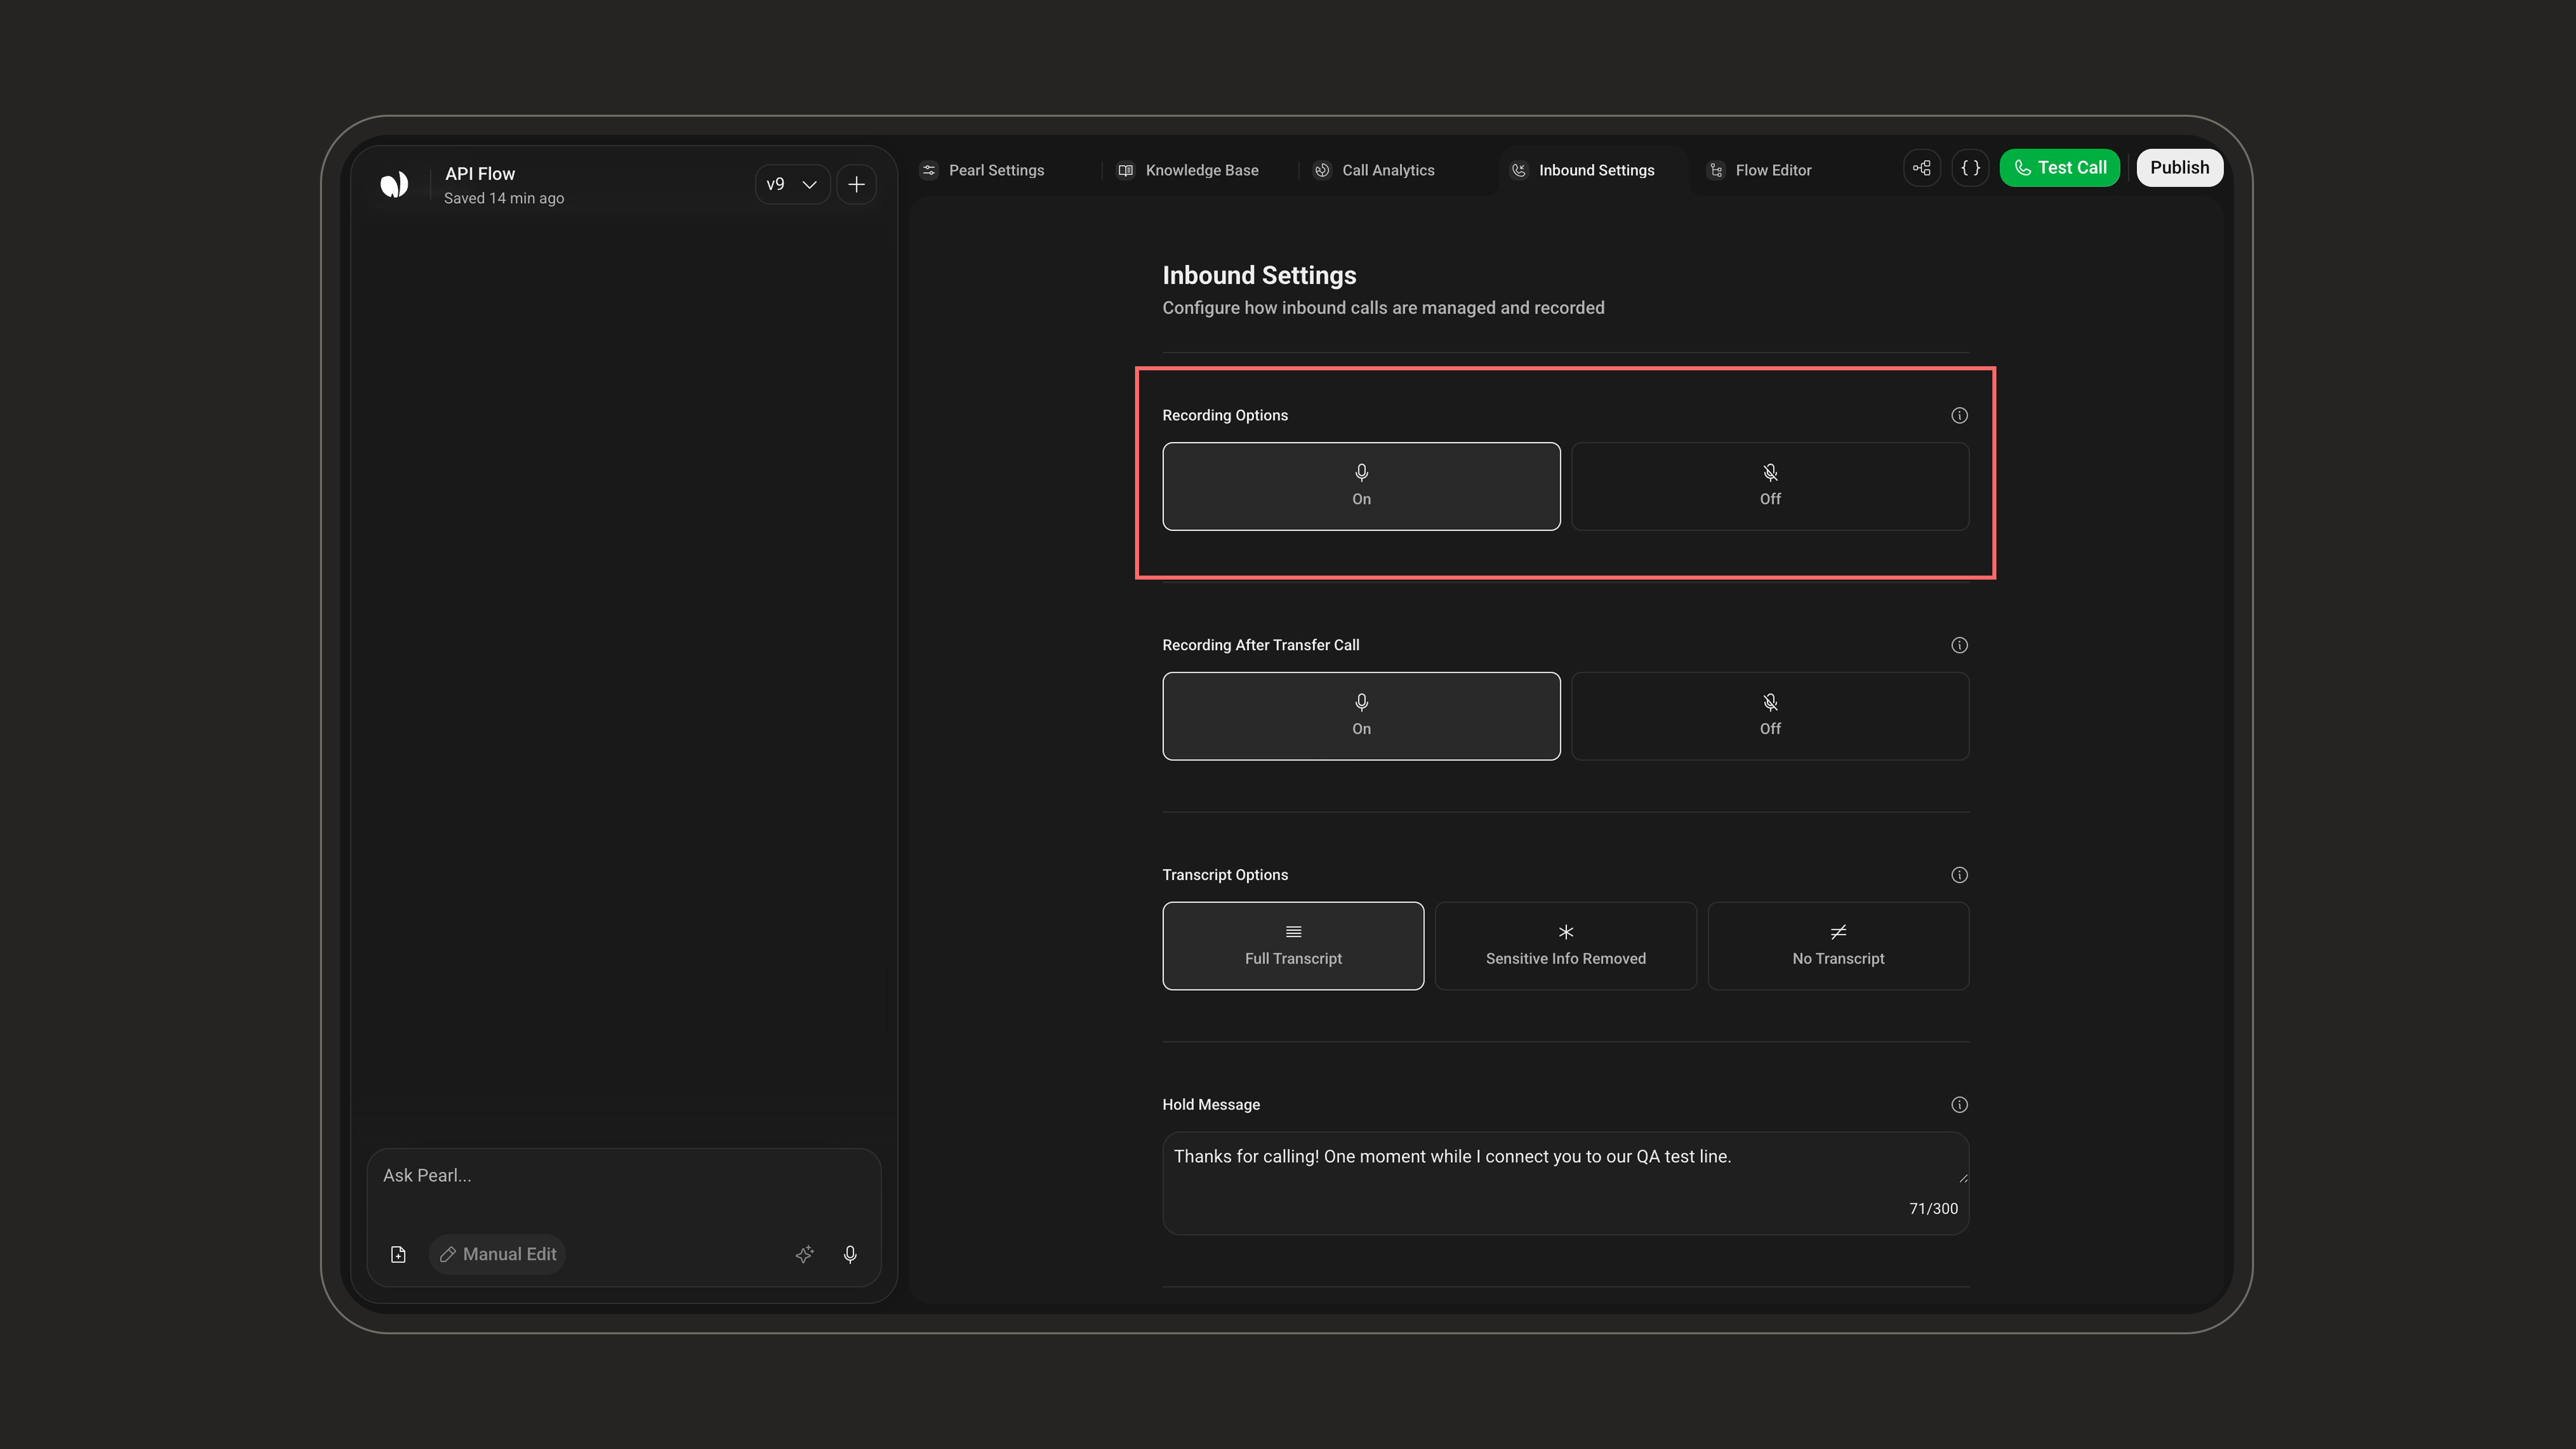2576x1449 pixels.
Task: Click the microphone icon in Ask Pearl box
Action: tap(850, 1254)
